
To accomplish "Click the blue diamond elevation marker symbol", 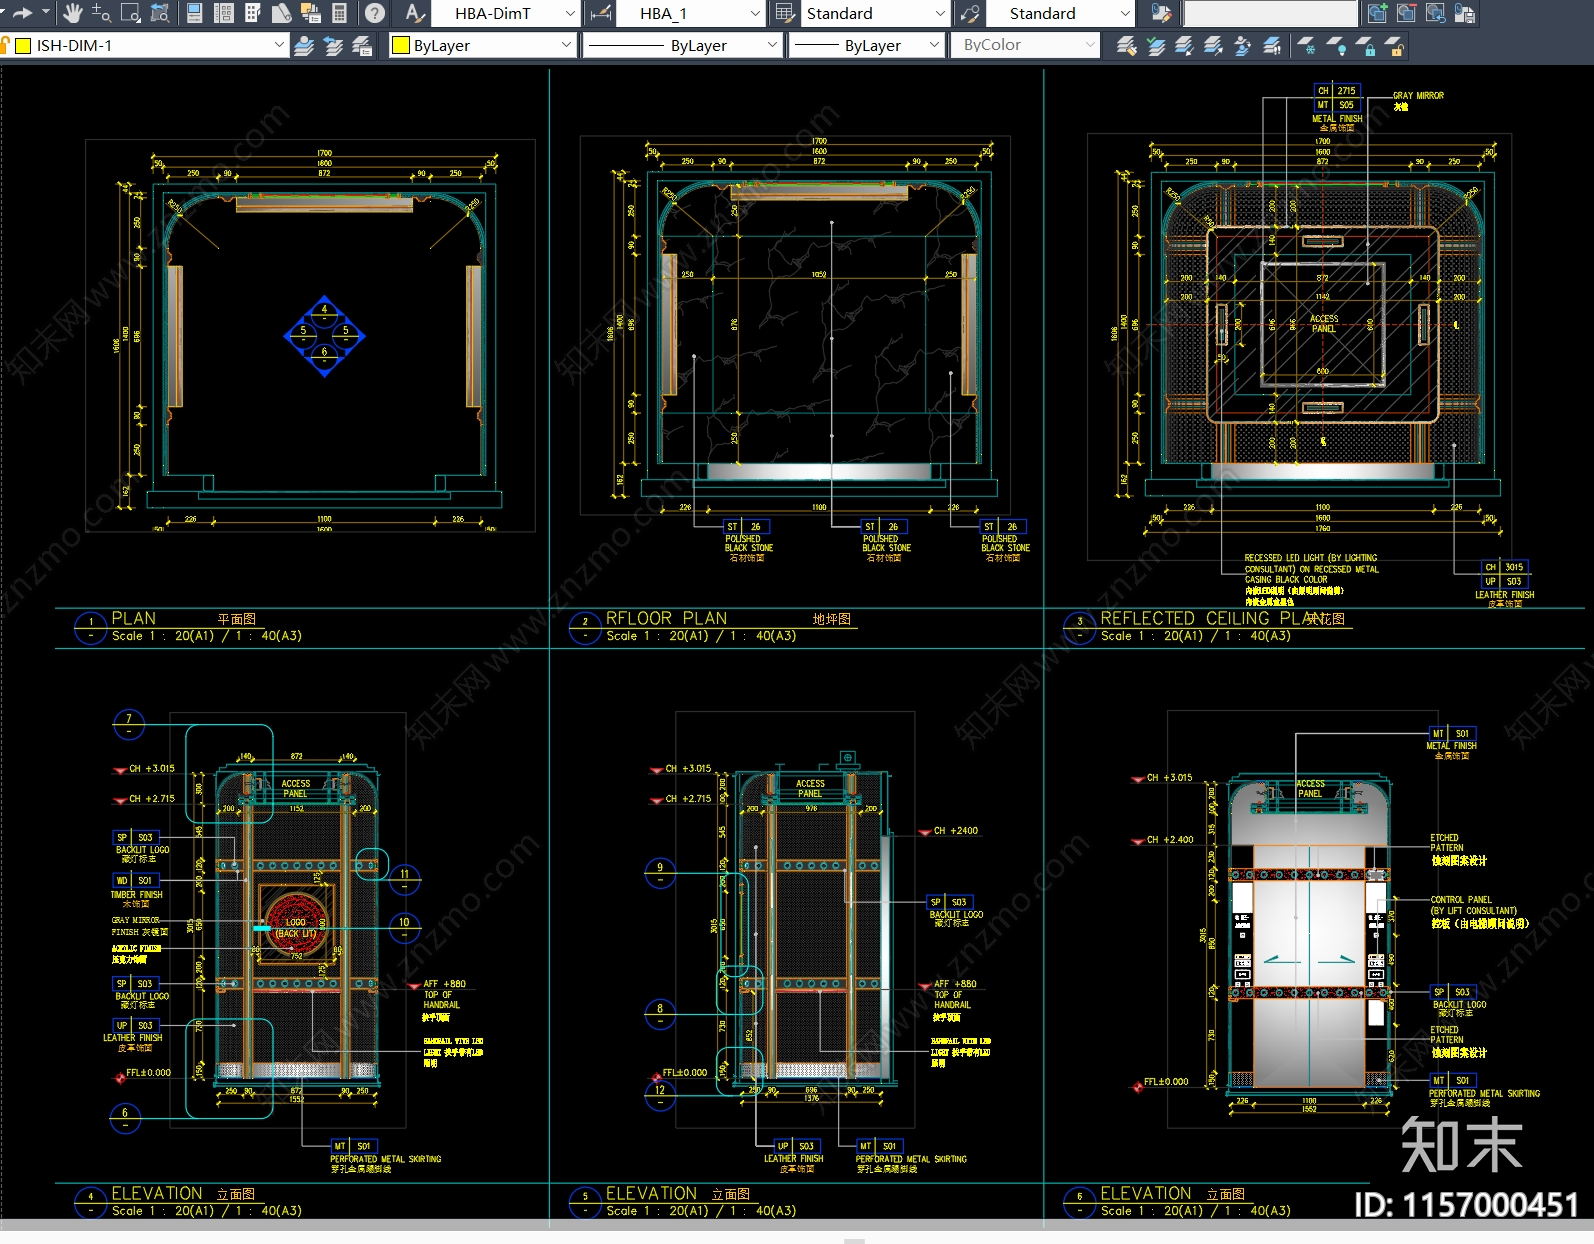I will [324, 336].
